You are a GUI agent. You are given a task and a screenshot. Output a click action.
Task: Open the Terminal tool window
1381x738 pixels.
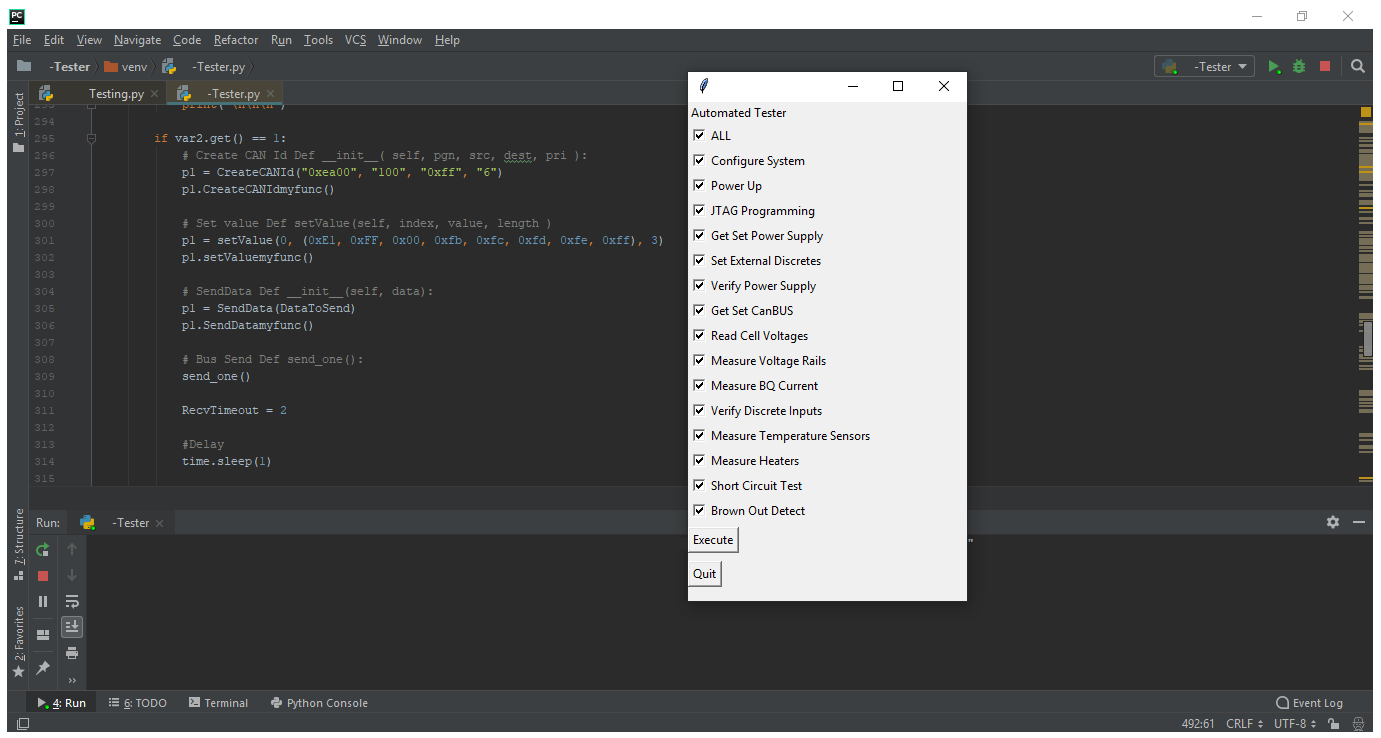tap(218, 703)
